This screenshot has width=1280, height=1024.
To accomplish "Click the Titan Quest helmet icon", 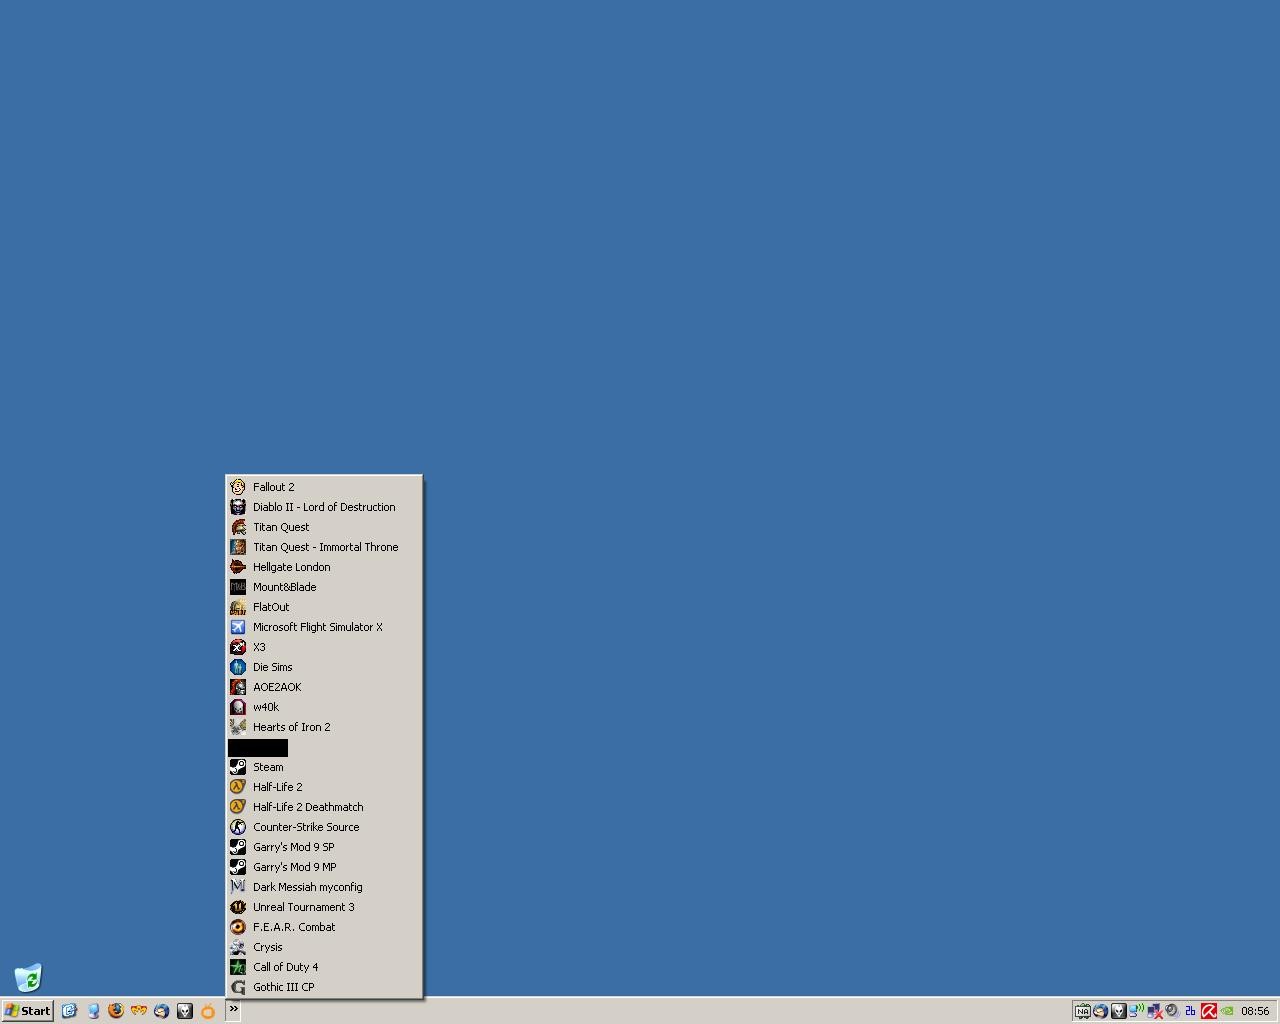I will 238,527.
